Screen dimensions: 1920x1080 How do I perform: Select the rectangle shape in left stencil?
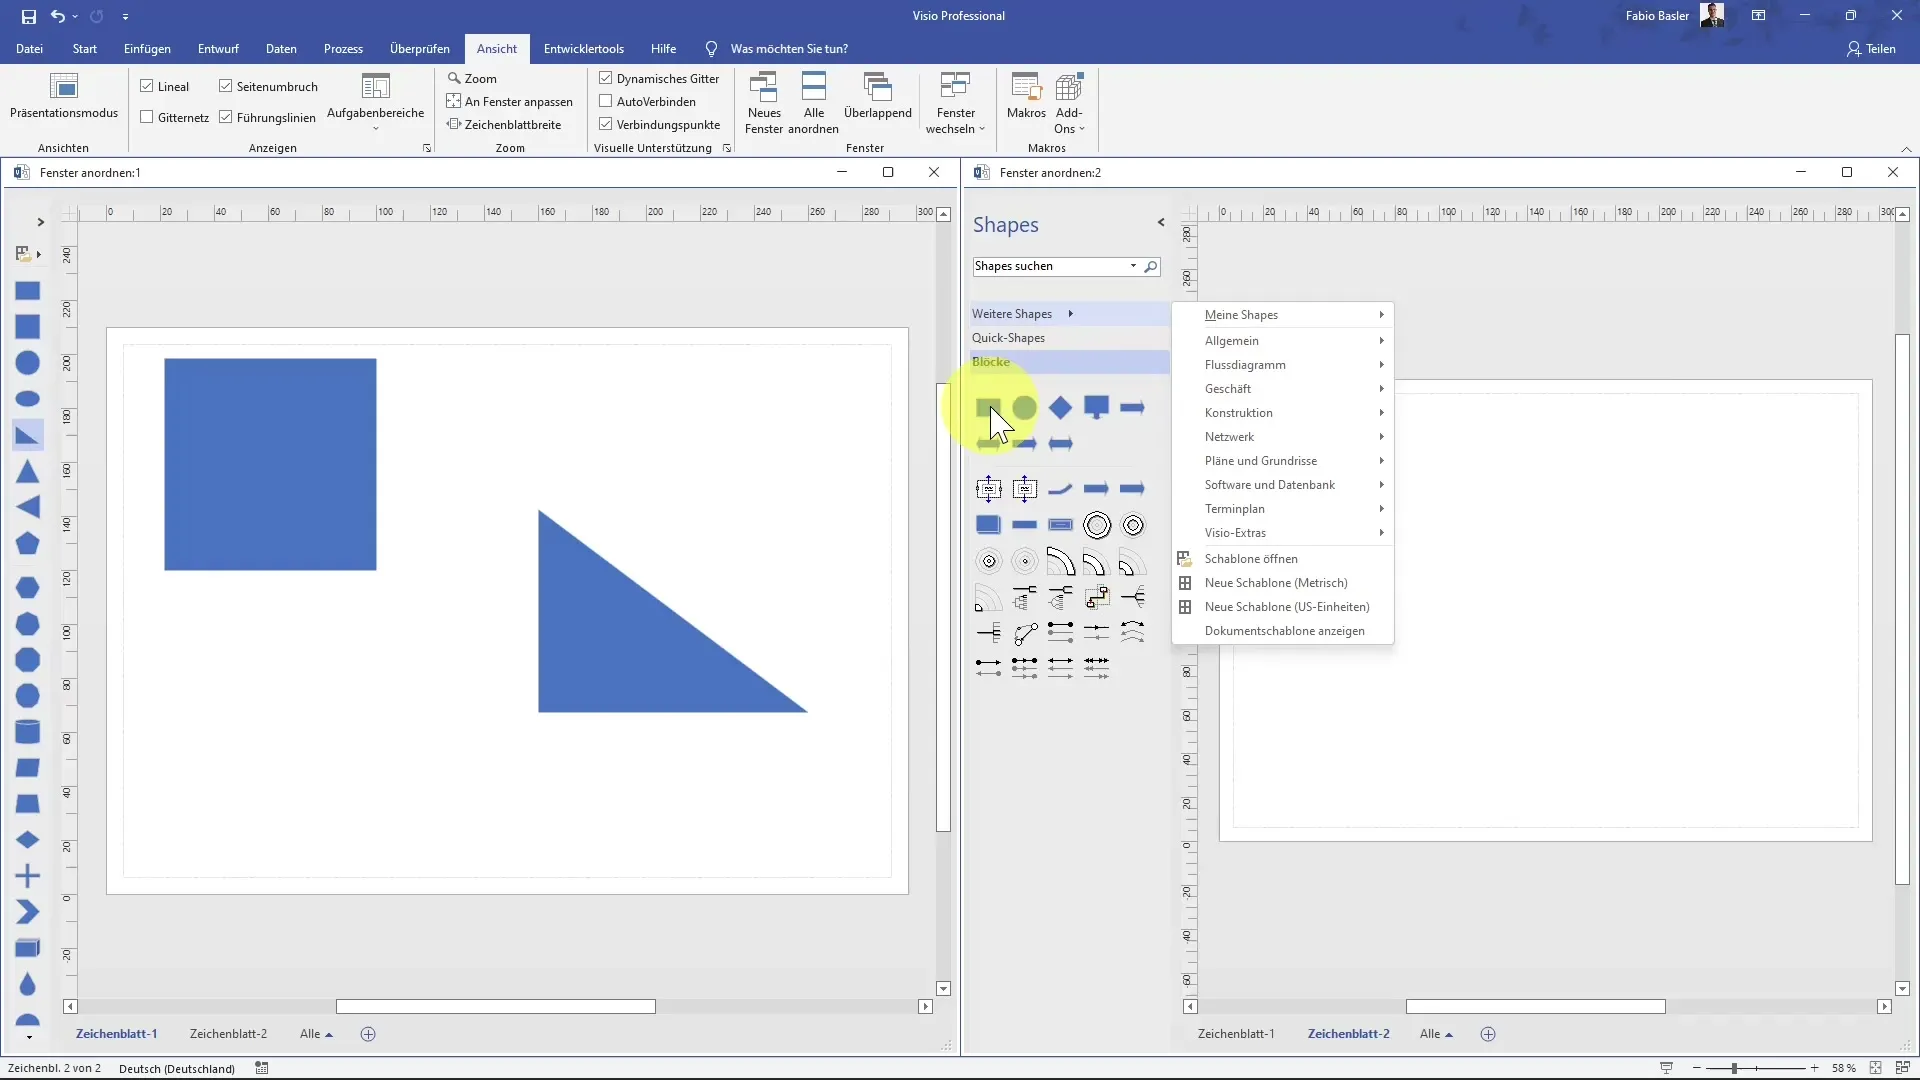coord(28,291)
